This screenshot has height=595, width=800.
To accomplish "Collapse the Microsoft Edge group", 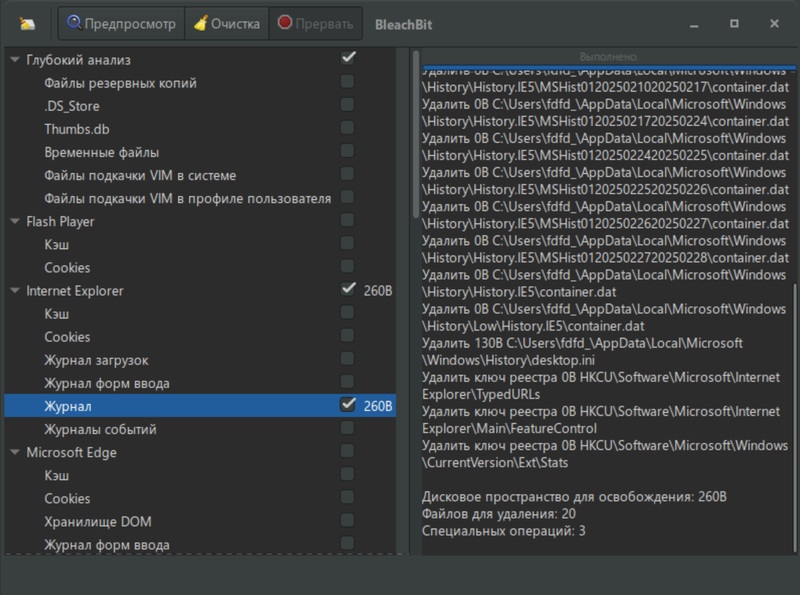I will 15,452.
